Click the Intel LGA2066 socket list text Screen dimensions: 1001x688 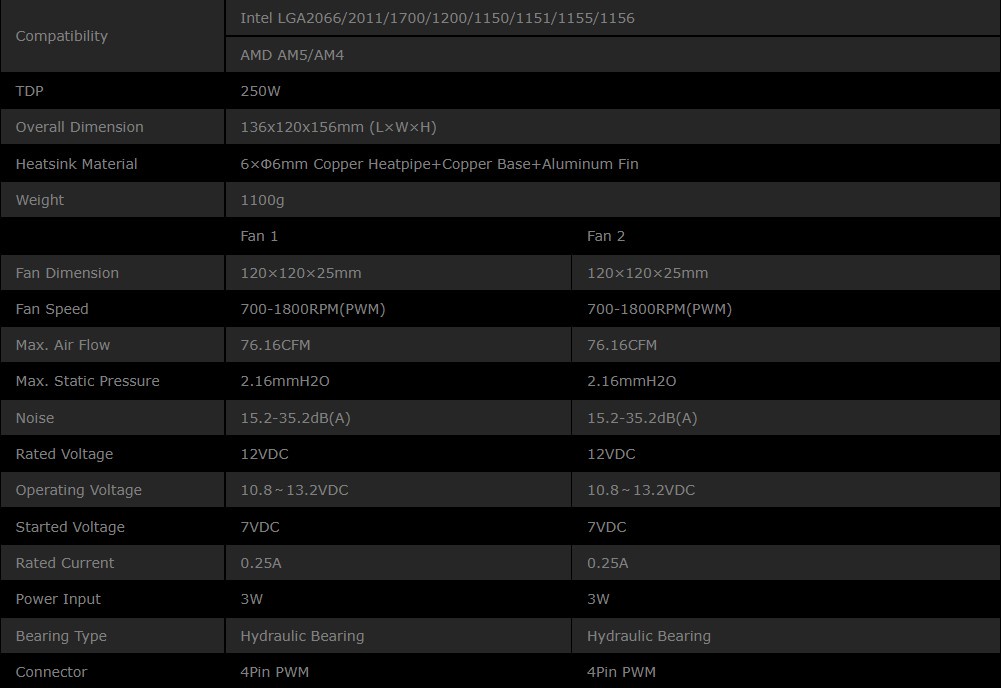click(x=437, y=18)
